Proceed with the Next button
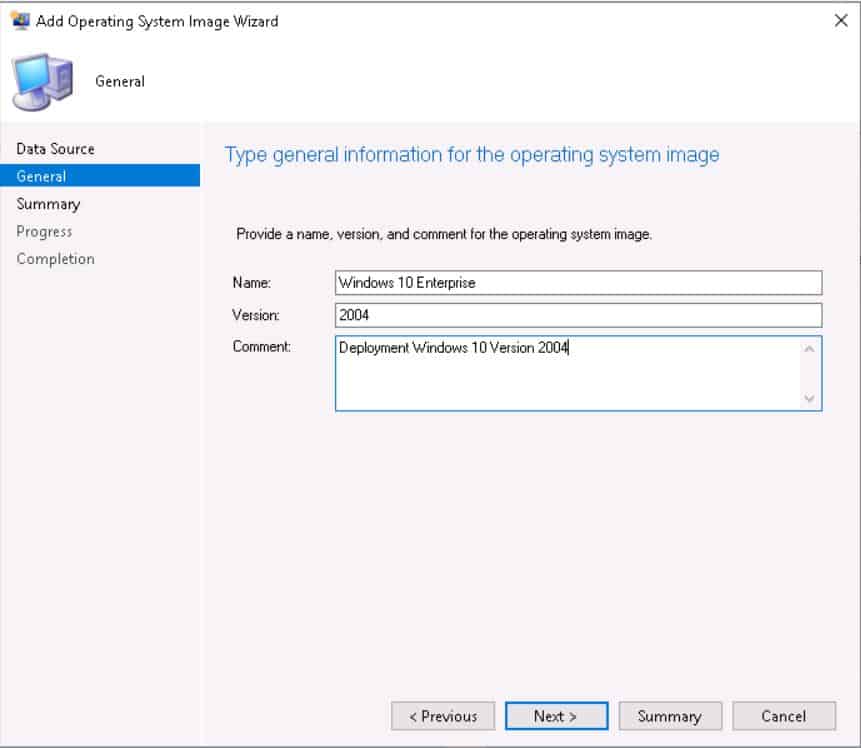Viewport: 861px width, 748px height. pyautogui.click(x=556, y=716)
